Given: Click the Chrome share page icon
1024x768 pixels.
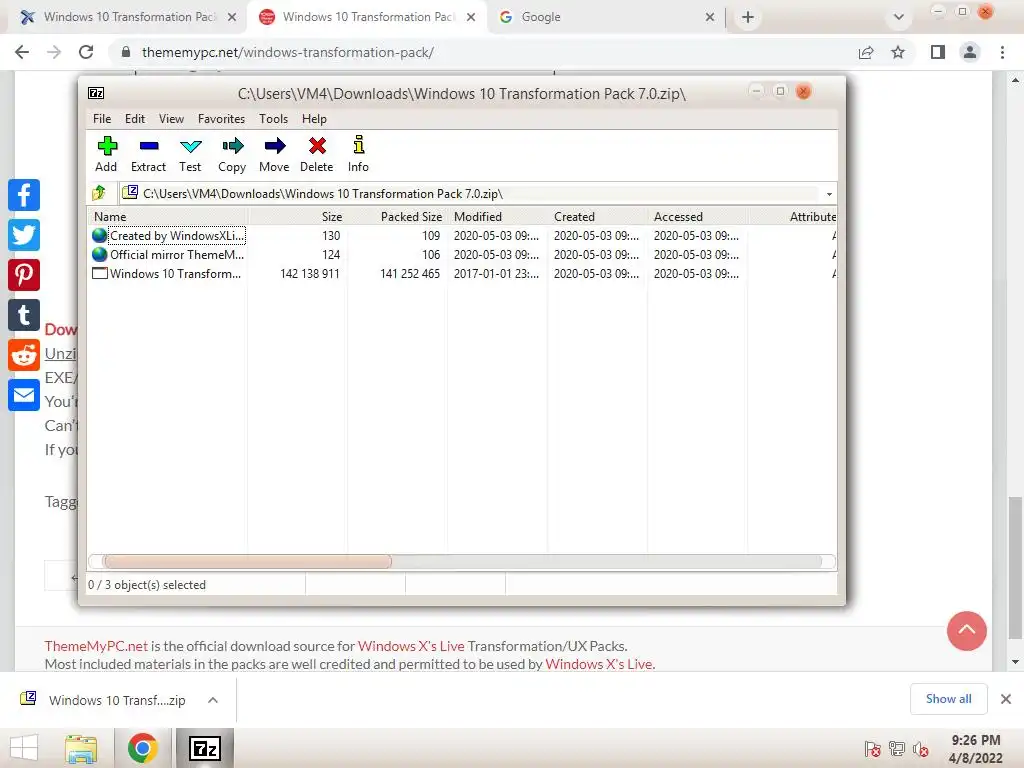Looking at the screenshot, I should pos(866,52).
